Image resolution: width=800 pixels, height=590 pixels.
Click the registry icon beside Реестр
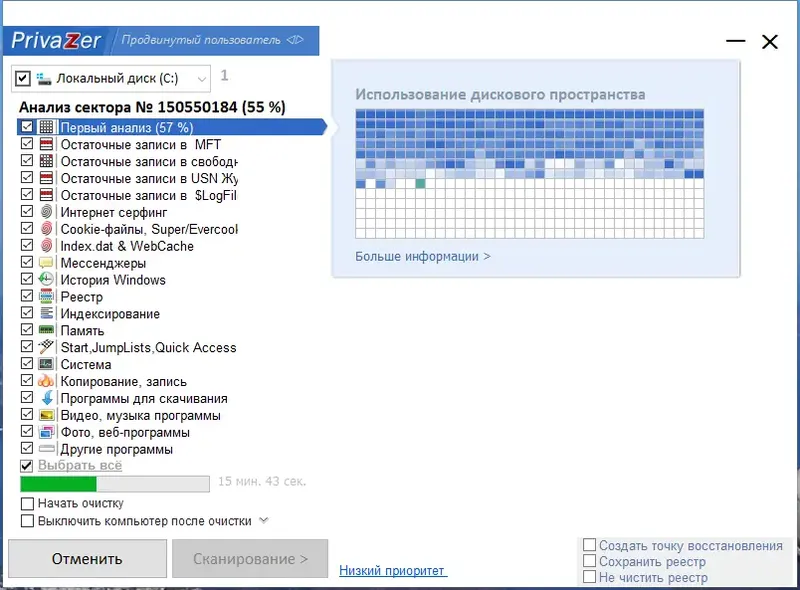[46, 296]
